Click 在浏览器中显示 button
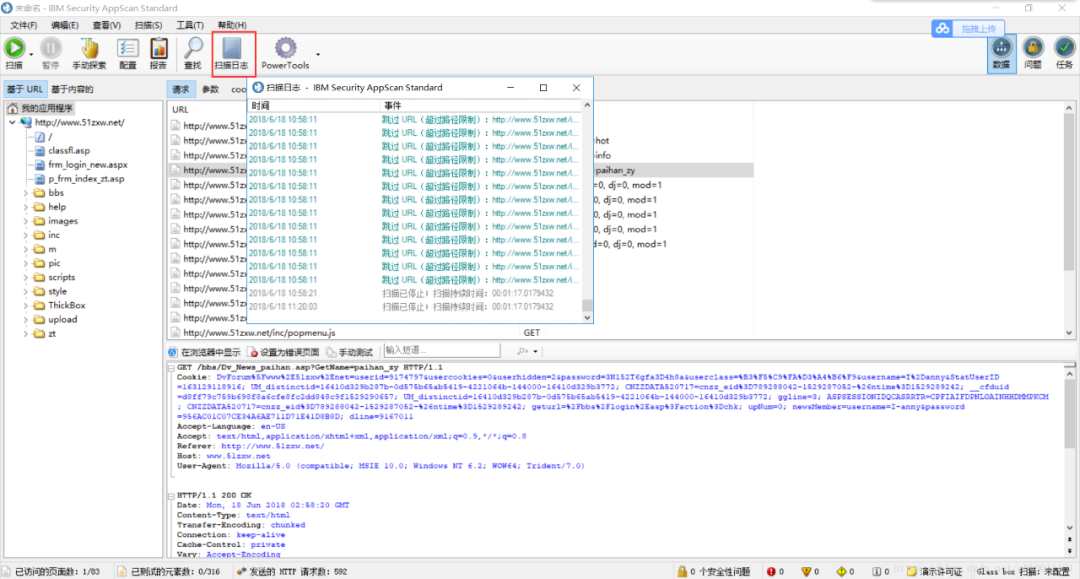This screenshot has height=579, width=1080. coord(205,352)
